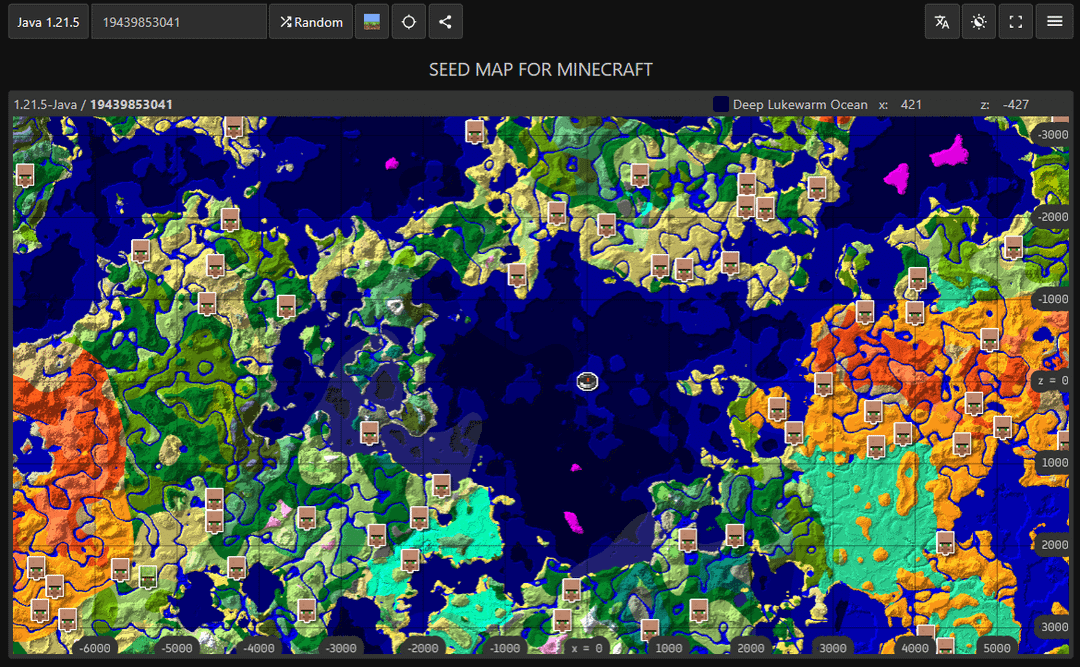Click the dark blue biome color swatch
The image size is (1080, 667).
pyautogui.click(x=720, y=104)
